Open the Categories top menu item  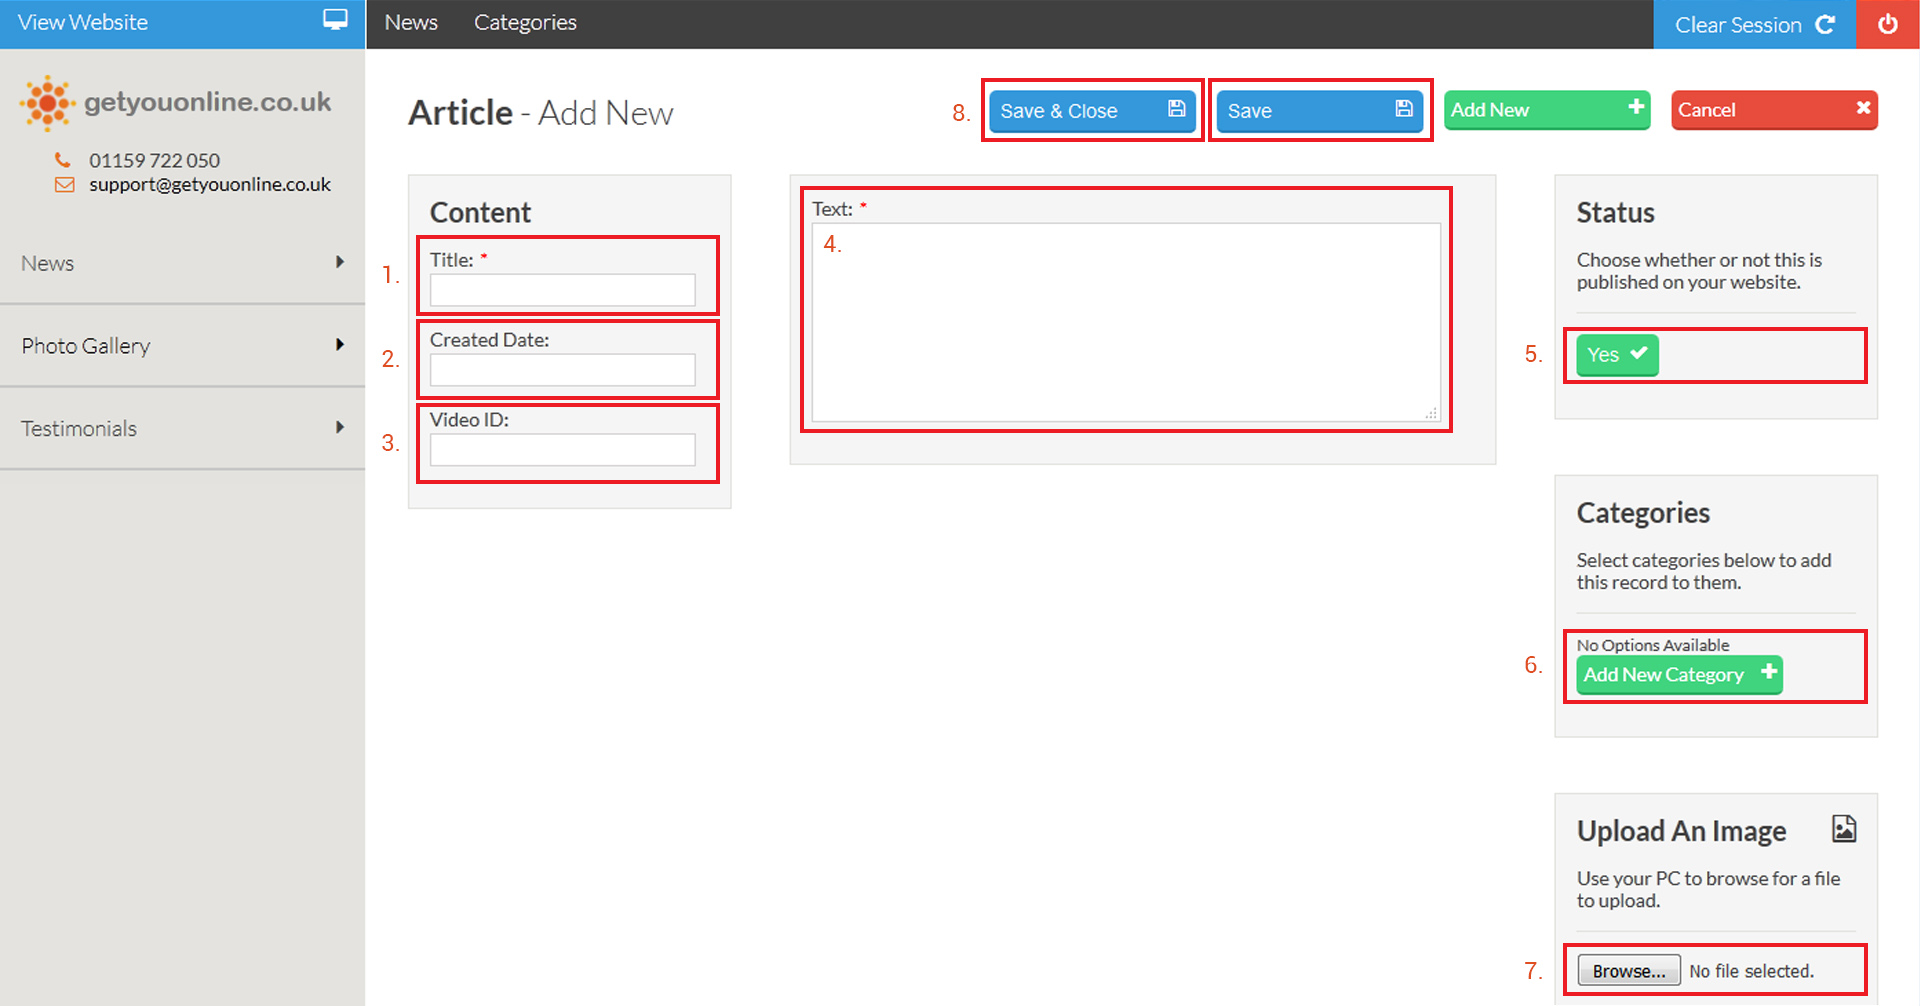pos(525,22)
